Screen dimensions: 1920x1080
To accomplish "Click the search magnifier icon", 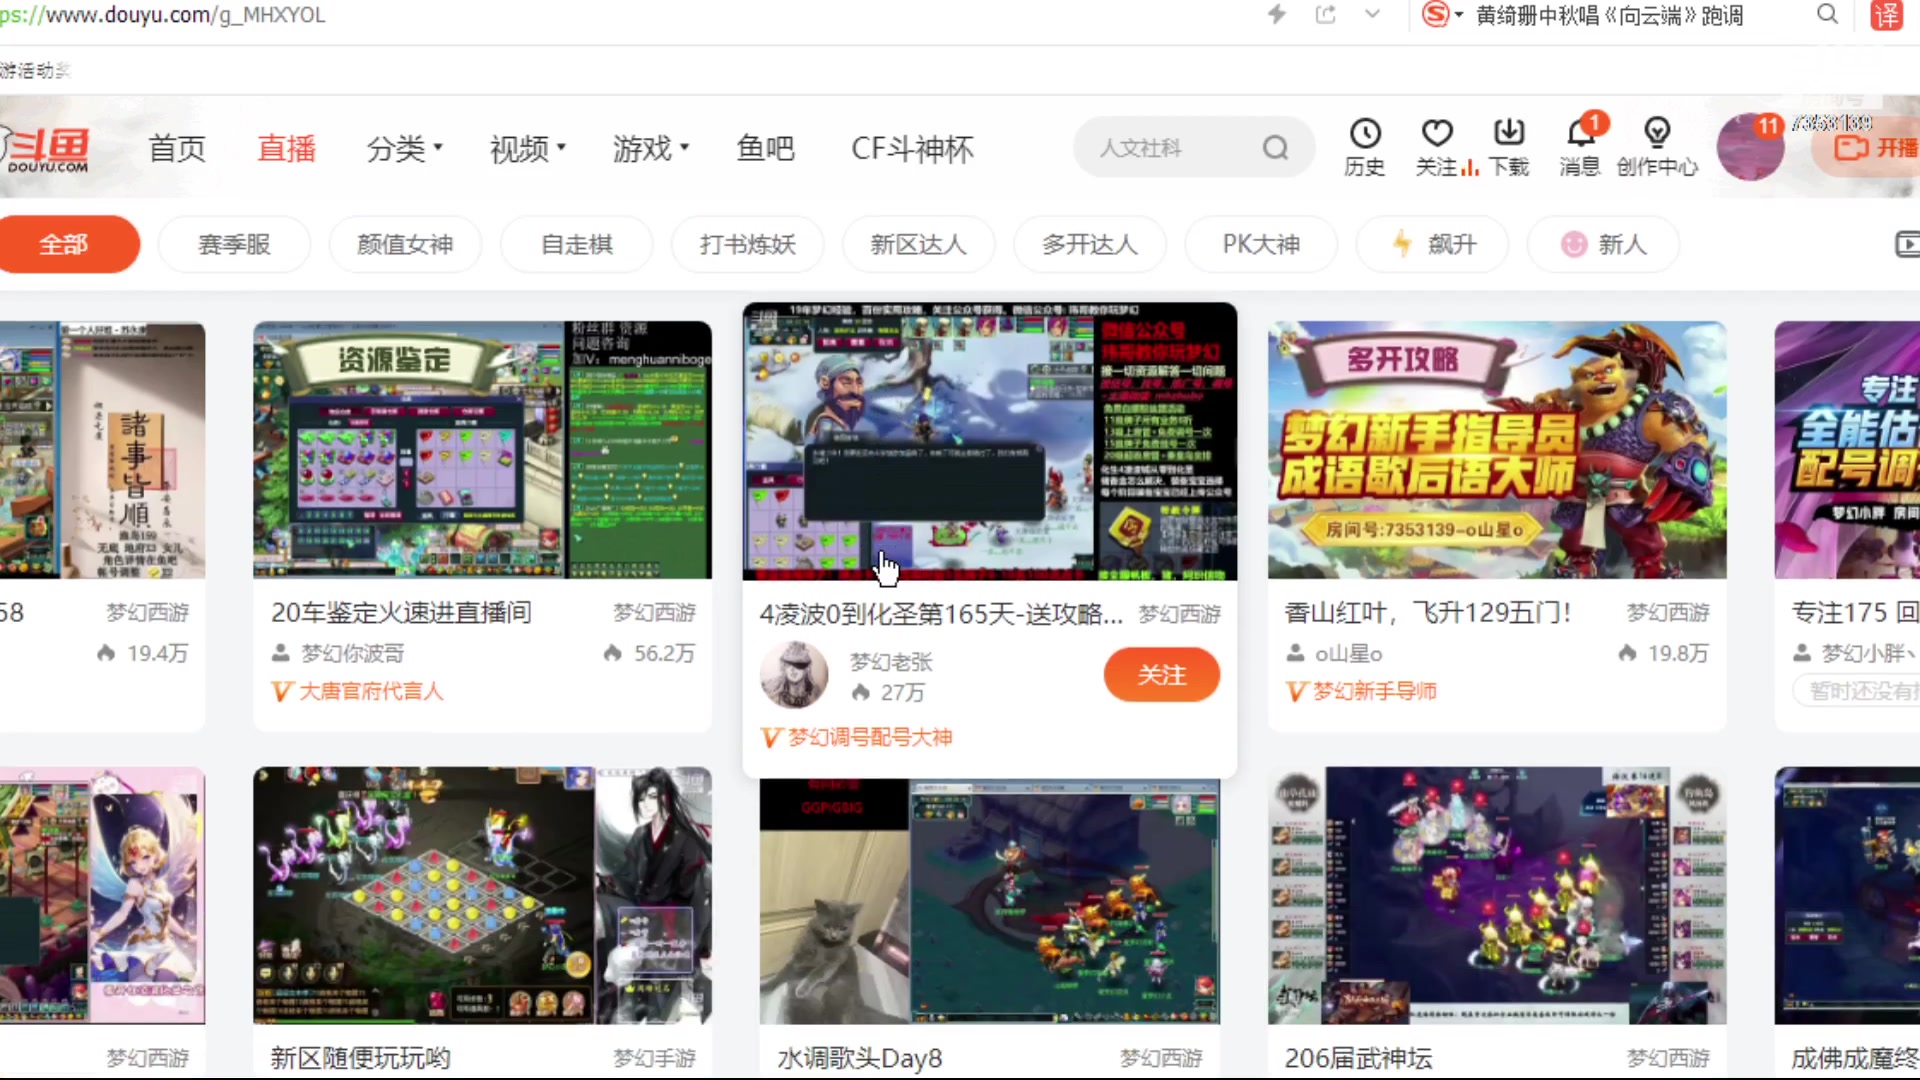I will tap(1275, 147).
